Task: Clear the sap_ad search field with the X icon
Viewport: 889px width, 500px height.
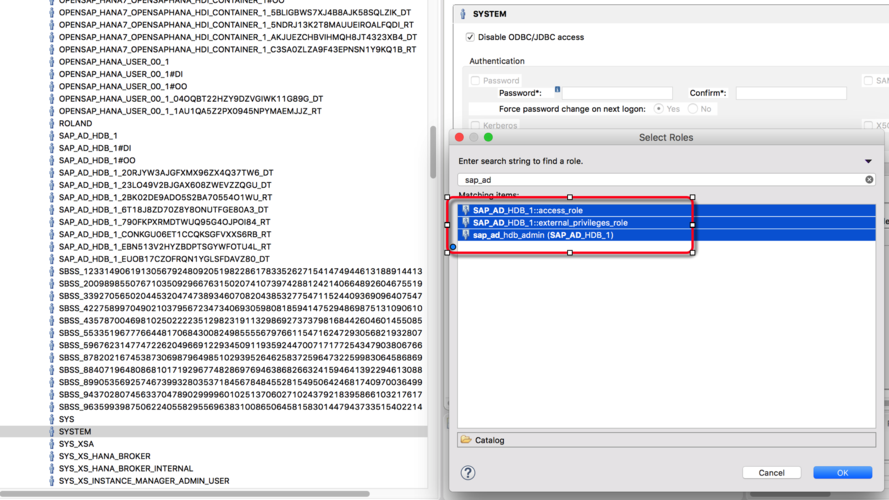Action: pyautogui.click(x=869, y=180)
